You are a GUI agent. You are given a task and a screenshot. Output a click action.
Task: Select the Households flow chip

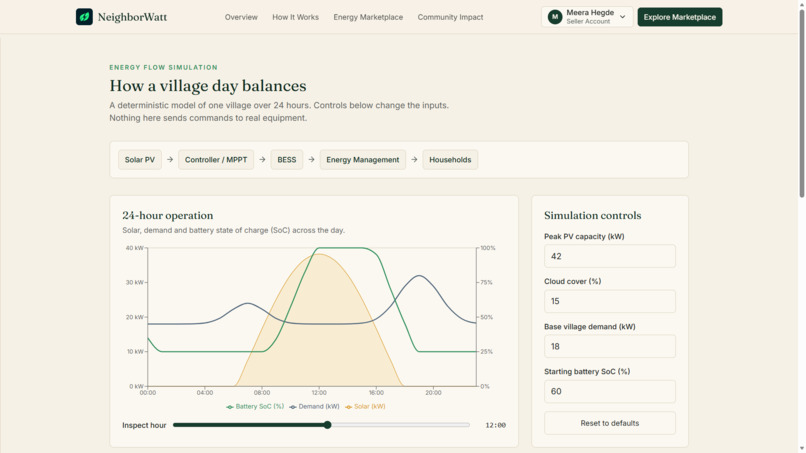(450, 160)
